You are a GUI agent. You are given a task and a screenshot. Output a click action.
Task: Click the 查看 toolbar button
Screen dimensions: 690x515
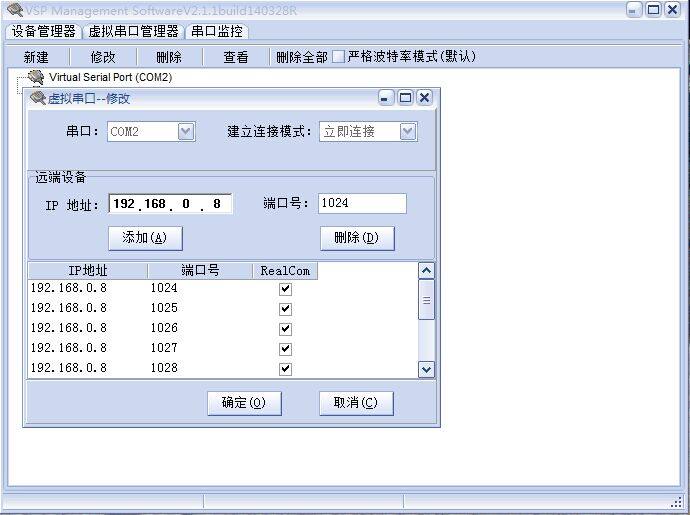[x=236, y=57]
